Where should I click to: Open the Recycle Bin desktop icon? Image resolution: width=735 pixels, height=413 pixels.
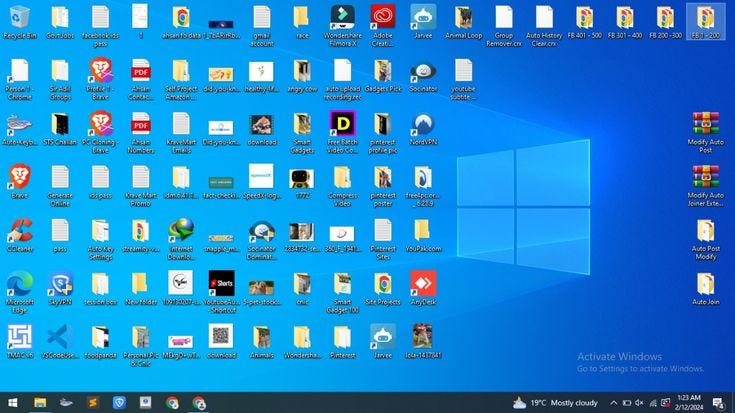[x=20, y=22]
